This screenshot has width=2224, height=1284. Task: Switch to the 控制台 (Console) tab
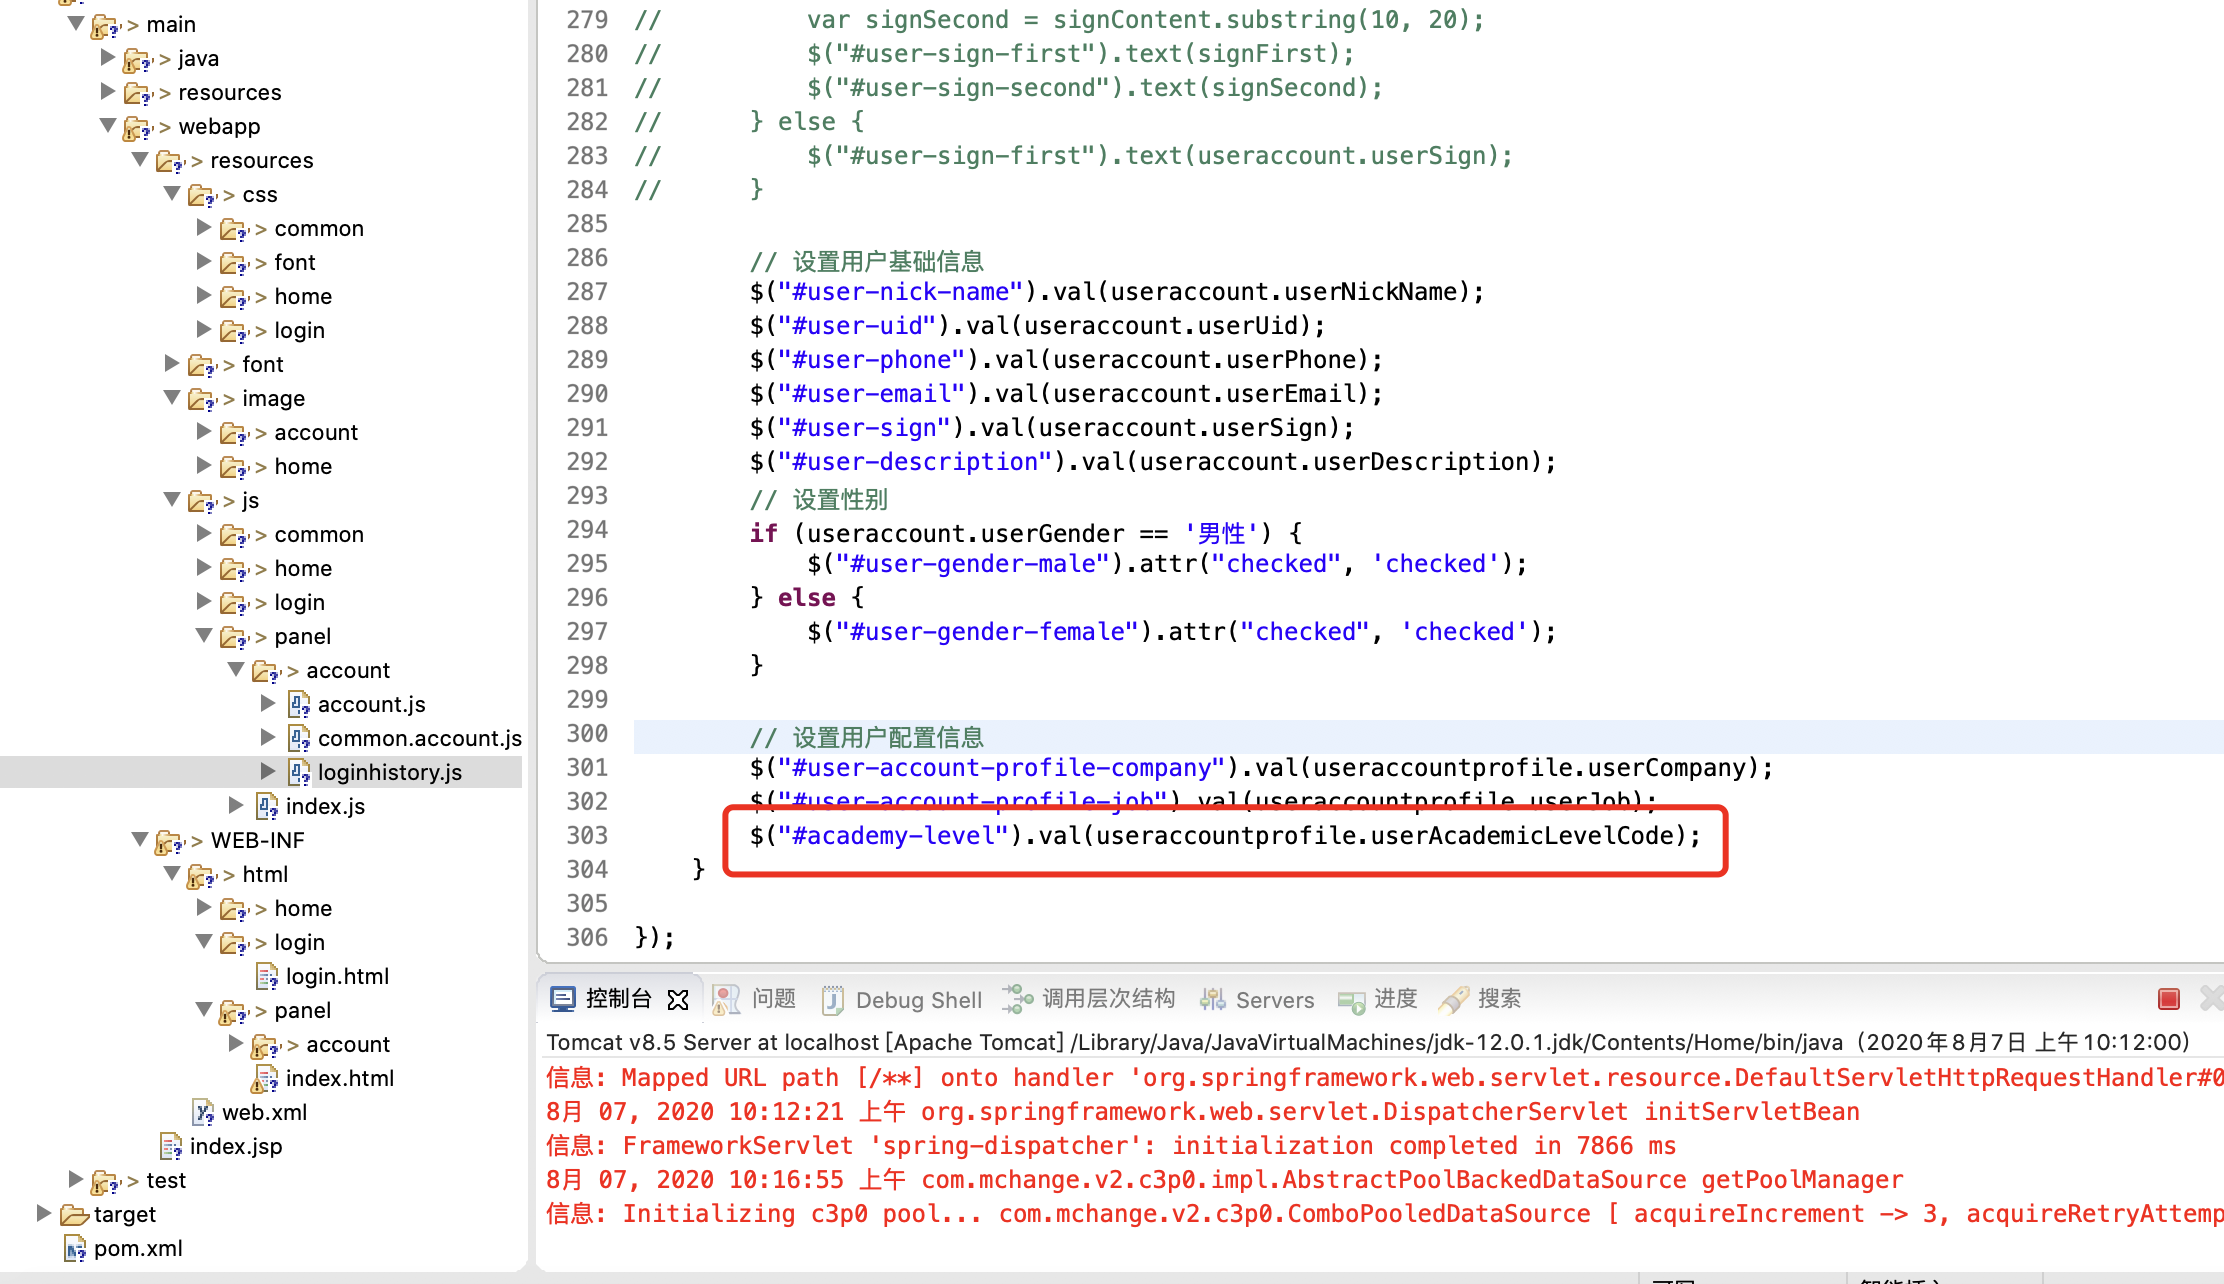pyautogui.click(x=618, y=998)
